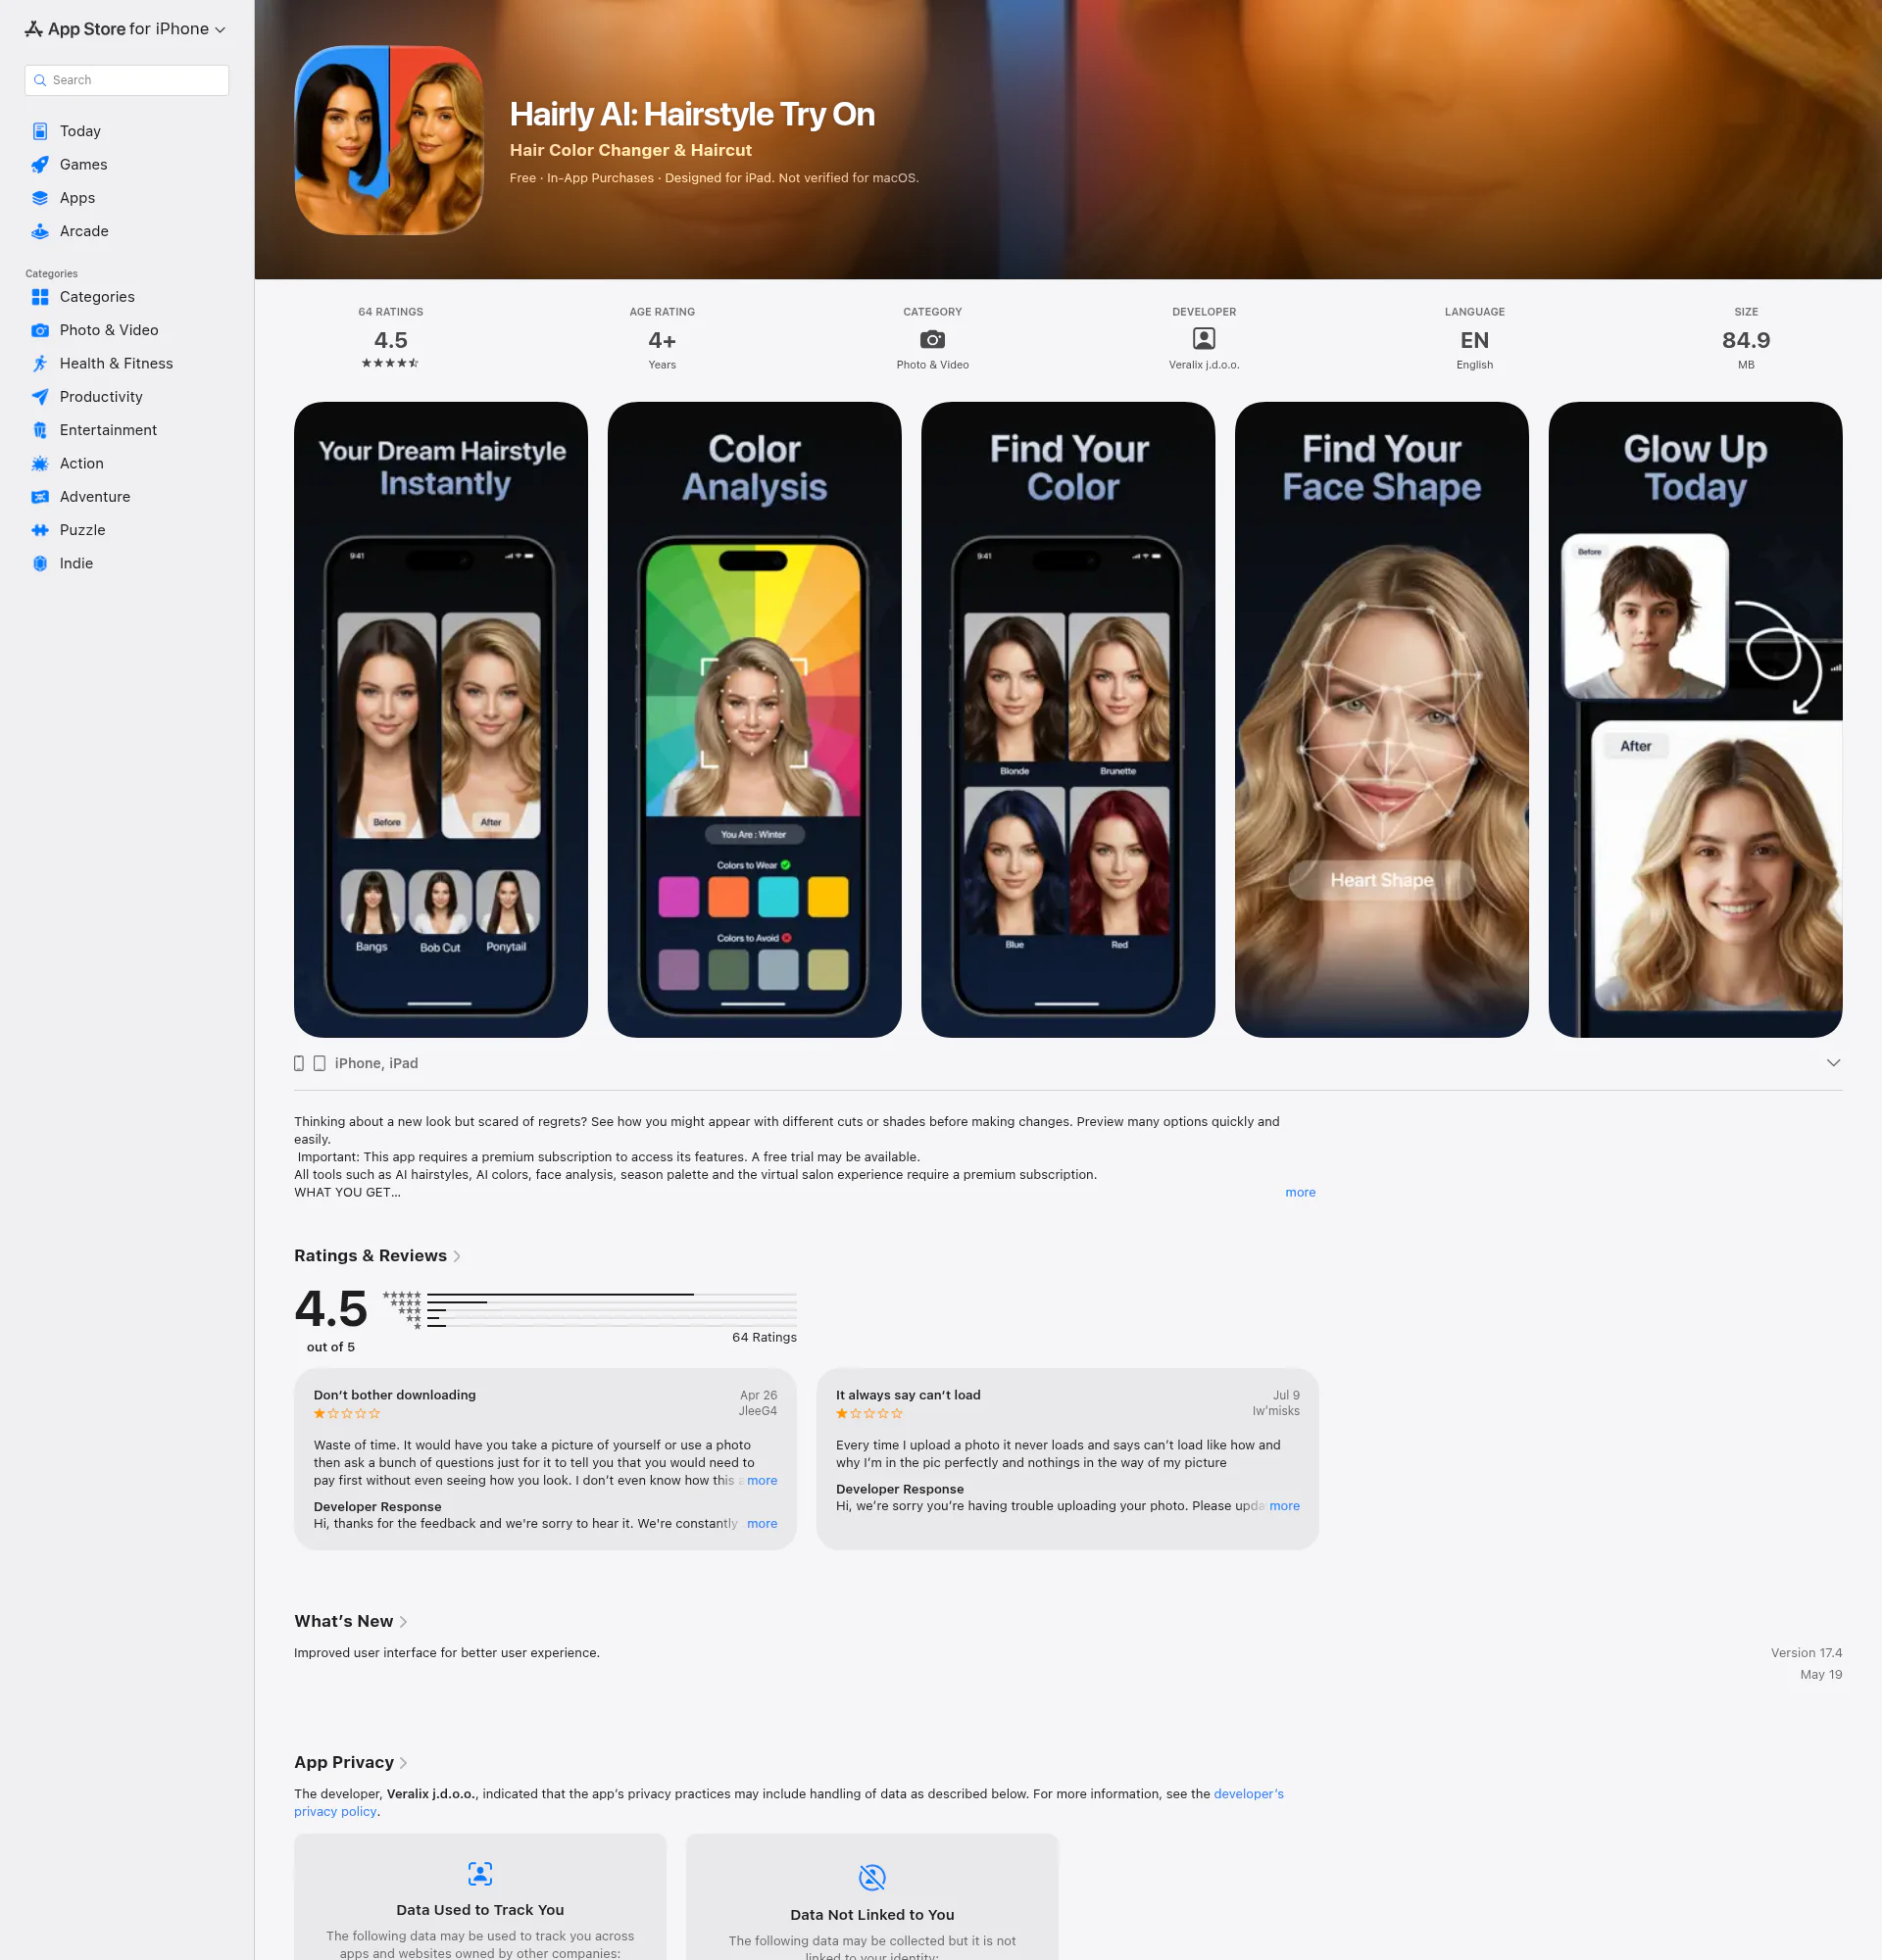Open What's New version history chevron

[x=403, y=1622]
